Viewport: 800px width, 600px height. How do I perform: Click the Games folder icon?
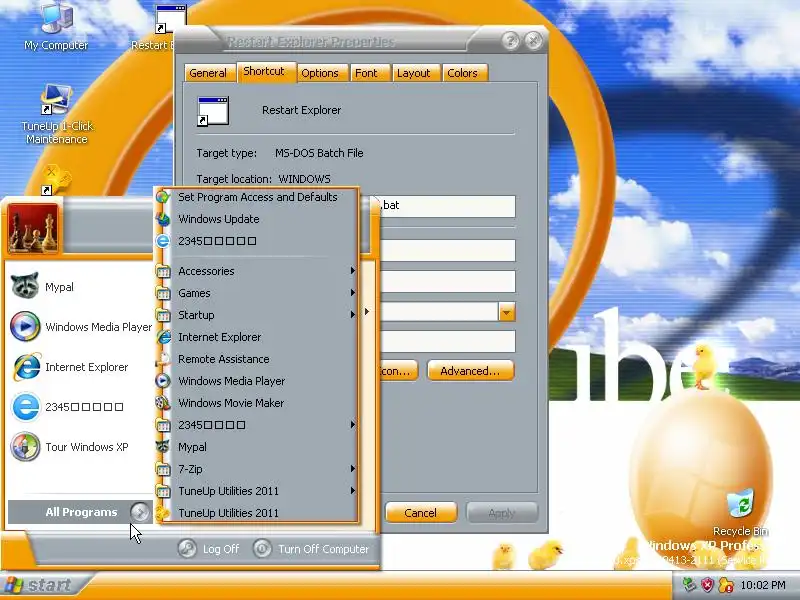(x=163, y=293)
